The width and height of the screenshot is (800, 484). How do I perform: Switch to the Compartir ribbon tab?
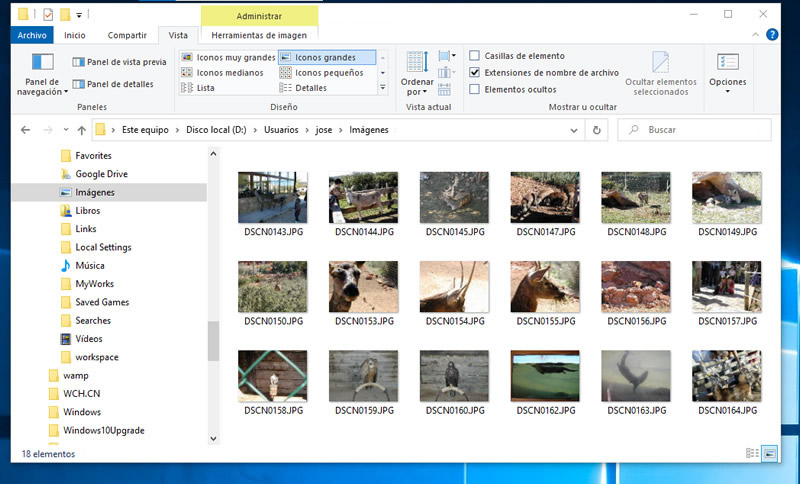(126, 35)
